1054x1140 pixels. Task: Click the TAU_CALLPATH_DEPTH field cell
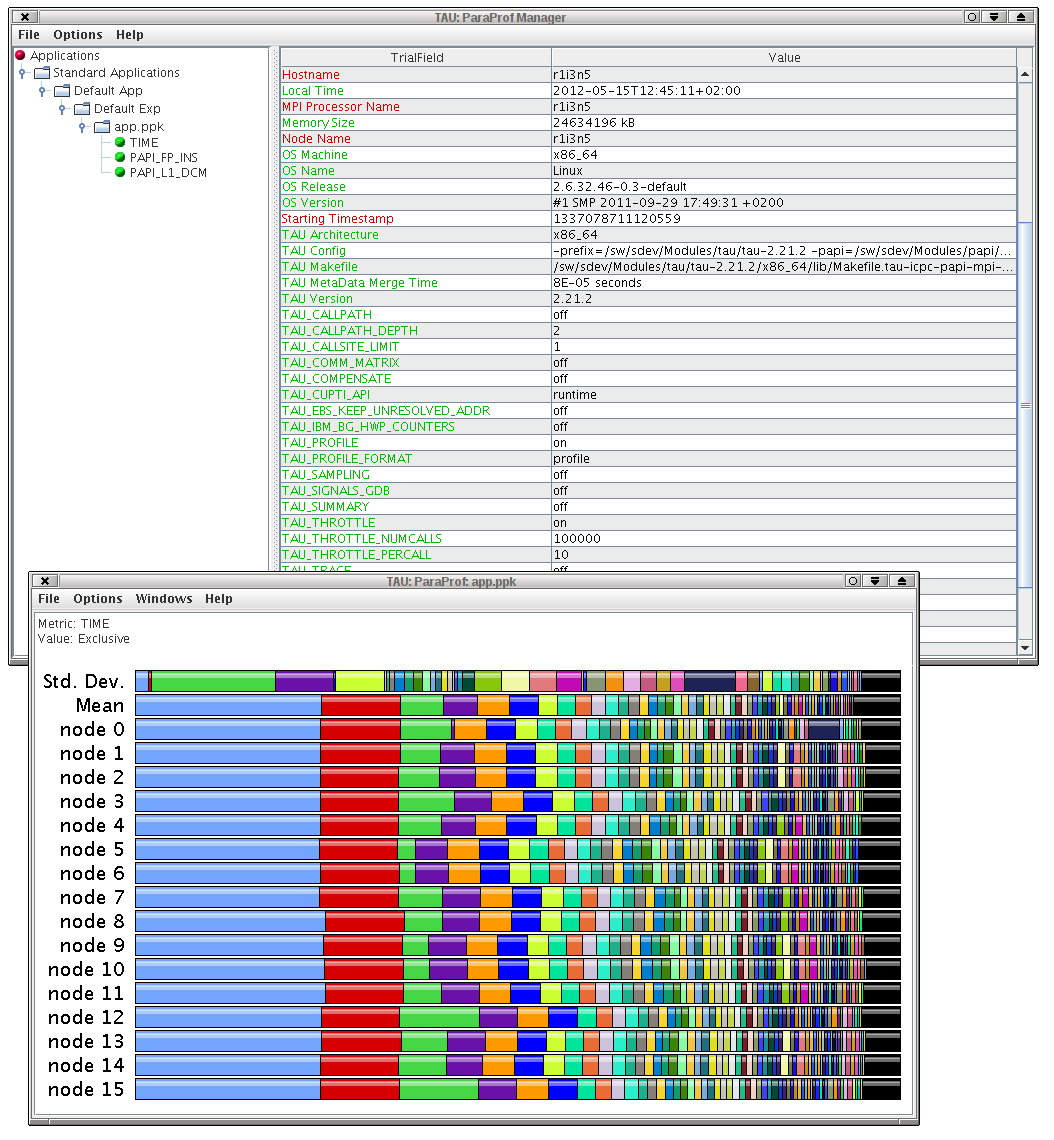(416, 330)
